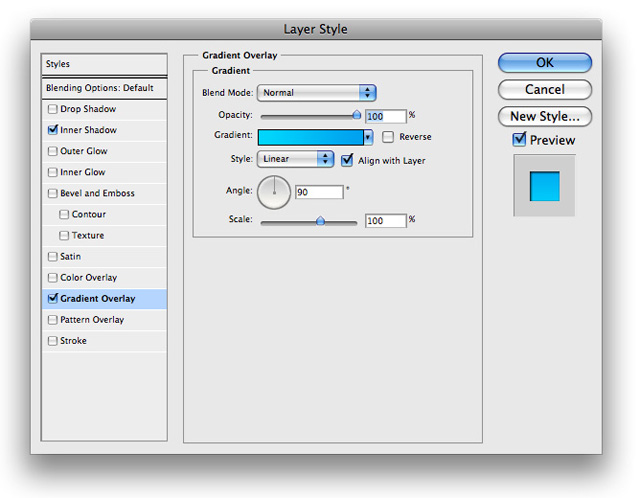The height and width of the screenshot is (498, 640).
Task: Toggle the Reverse gradient checkbox
Action: click(388, 137)
